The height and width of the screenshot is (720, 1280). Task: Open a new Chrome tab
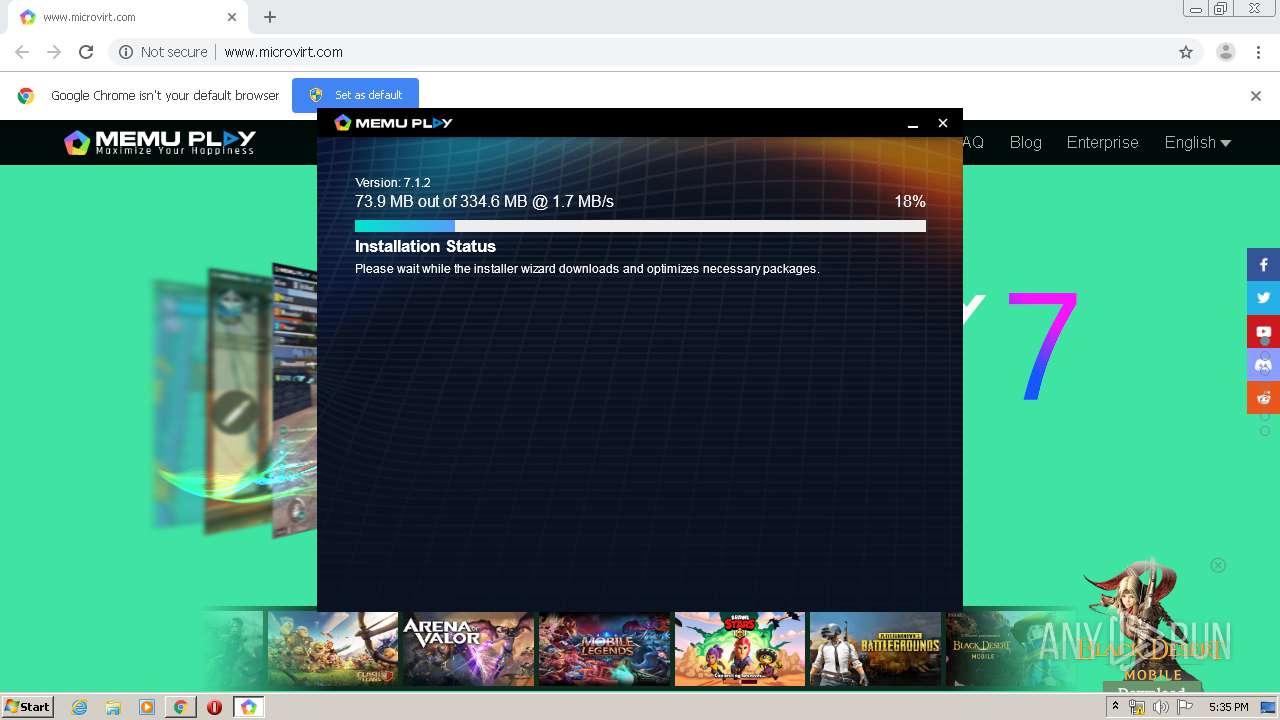click(270, 17)
